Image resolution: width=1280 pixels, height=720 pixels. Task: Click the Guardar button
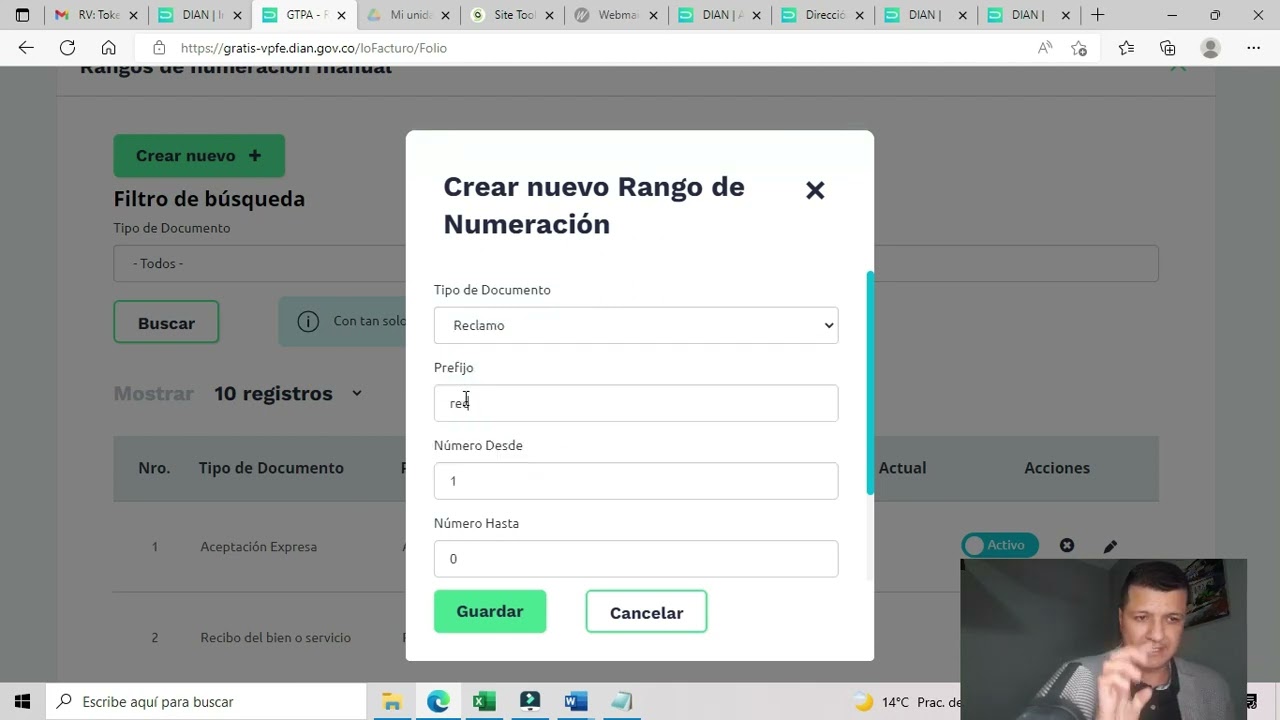490,611
